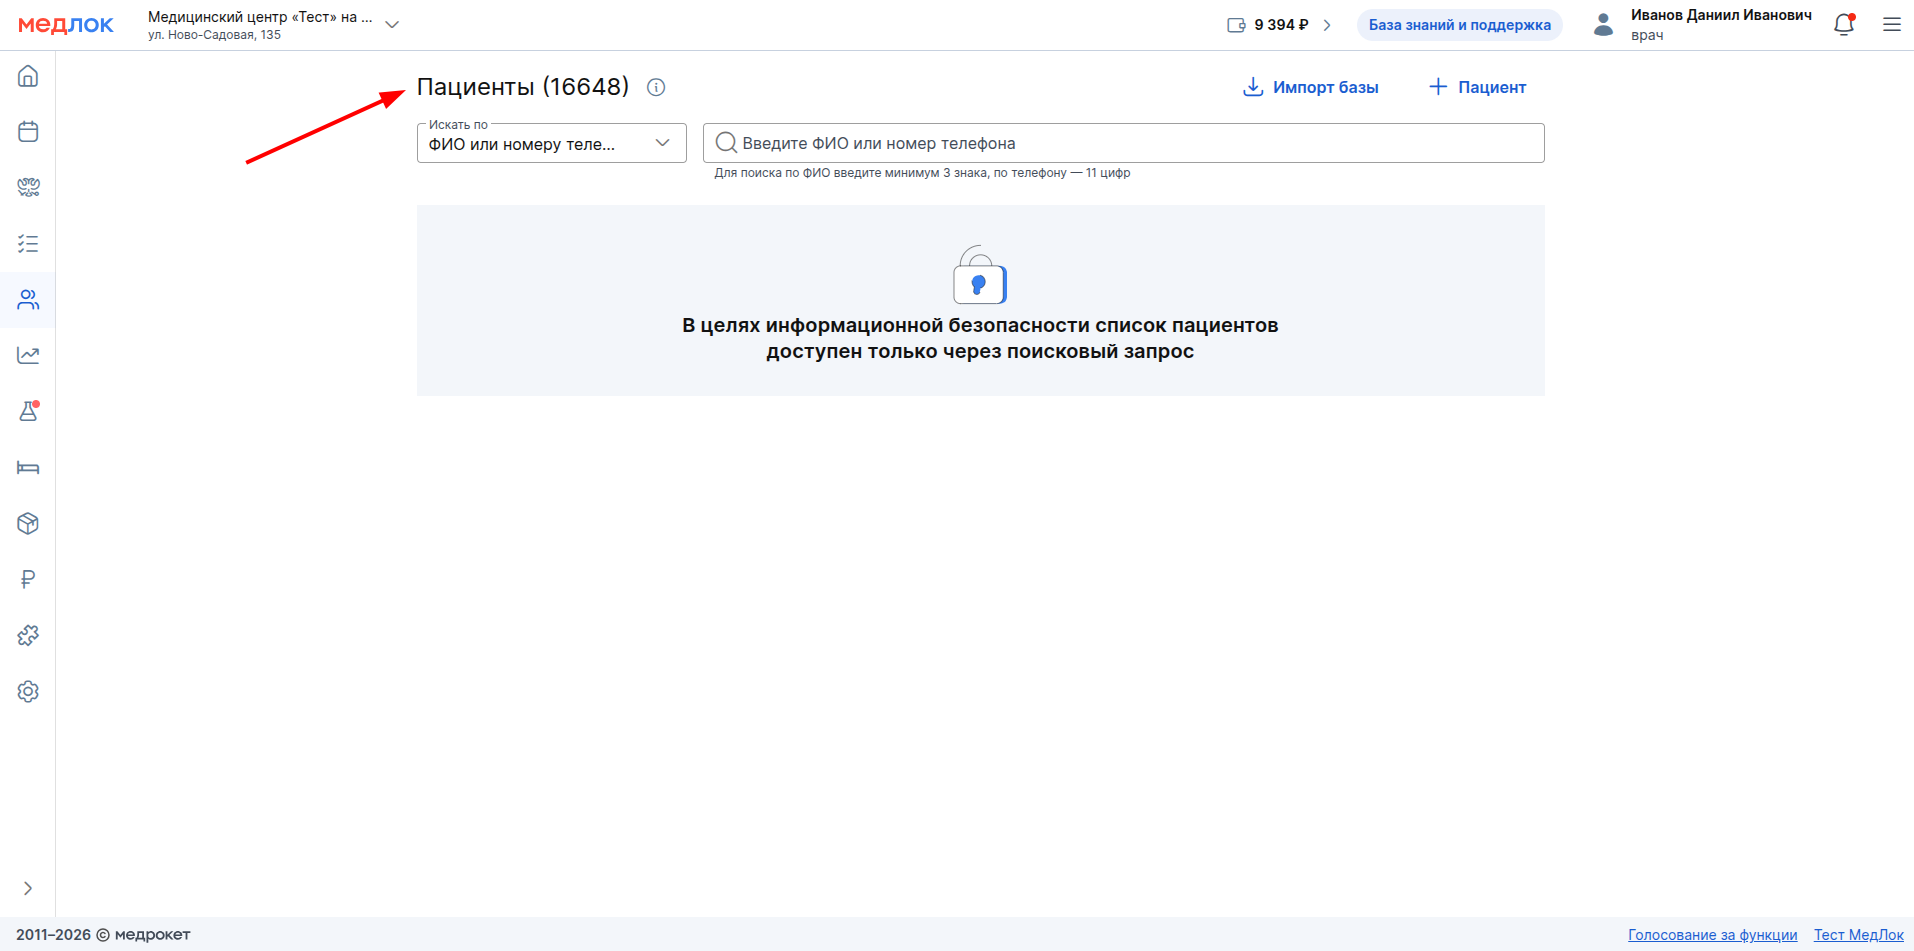Open the puzzle-piece integrations section
The image size is (1914, 951).
coord(28,636)
